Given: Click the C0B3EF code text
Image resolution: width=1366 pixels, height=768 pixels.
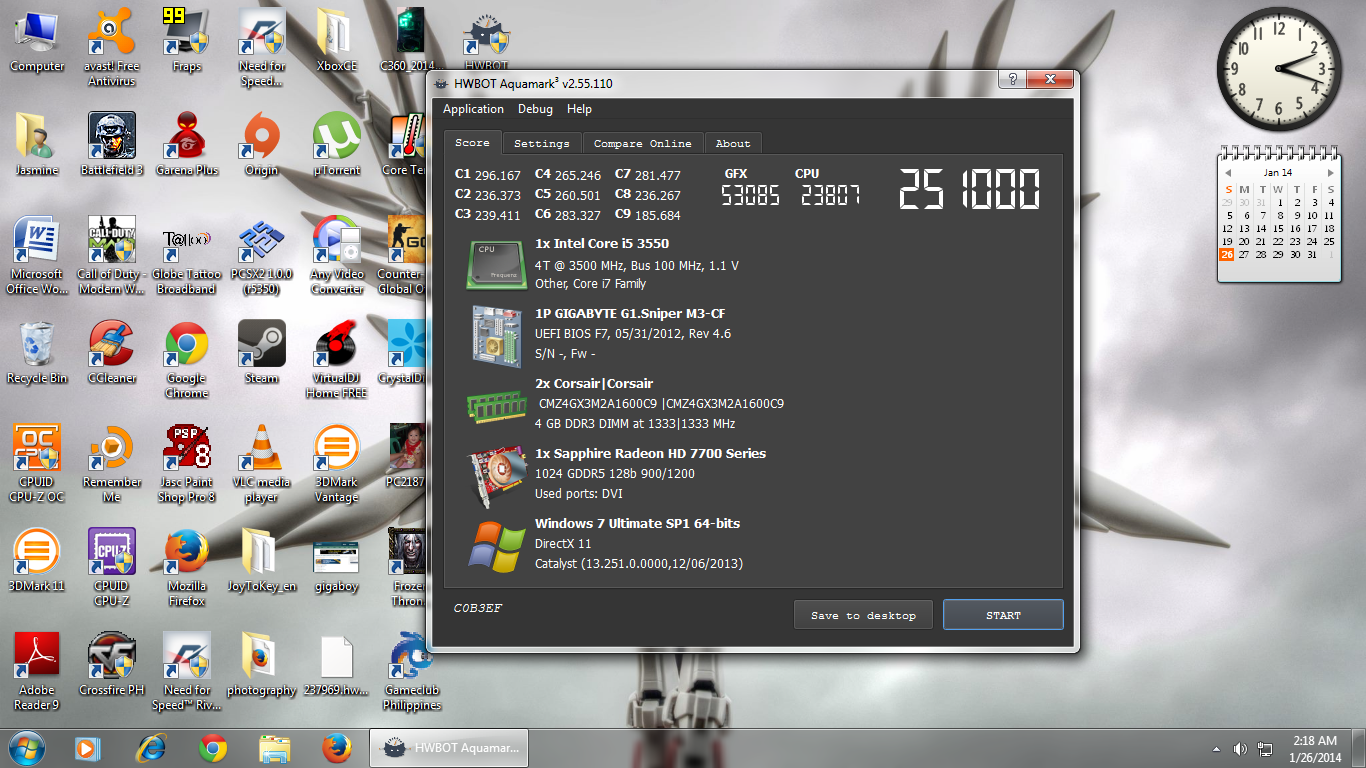Looking at the screenshot, I should point(478,608).
